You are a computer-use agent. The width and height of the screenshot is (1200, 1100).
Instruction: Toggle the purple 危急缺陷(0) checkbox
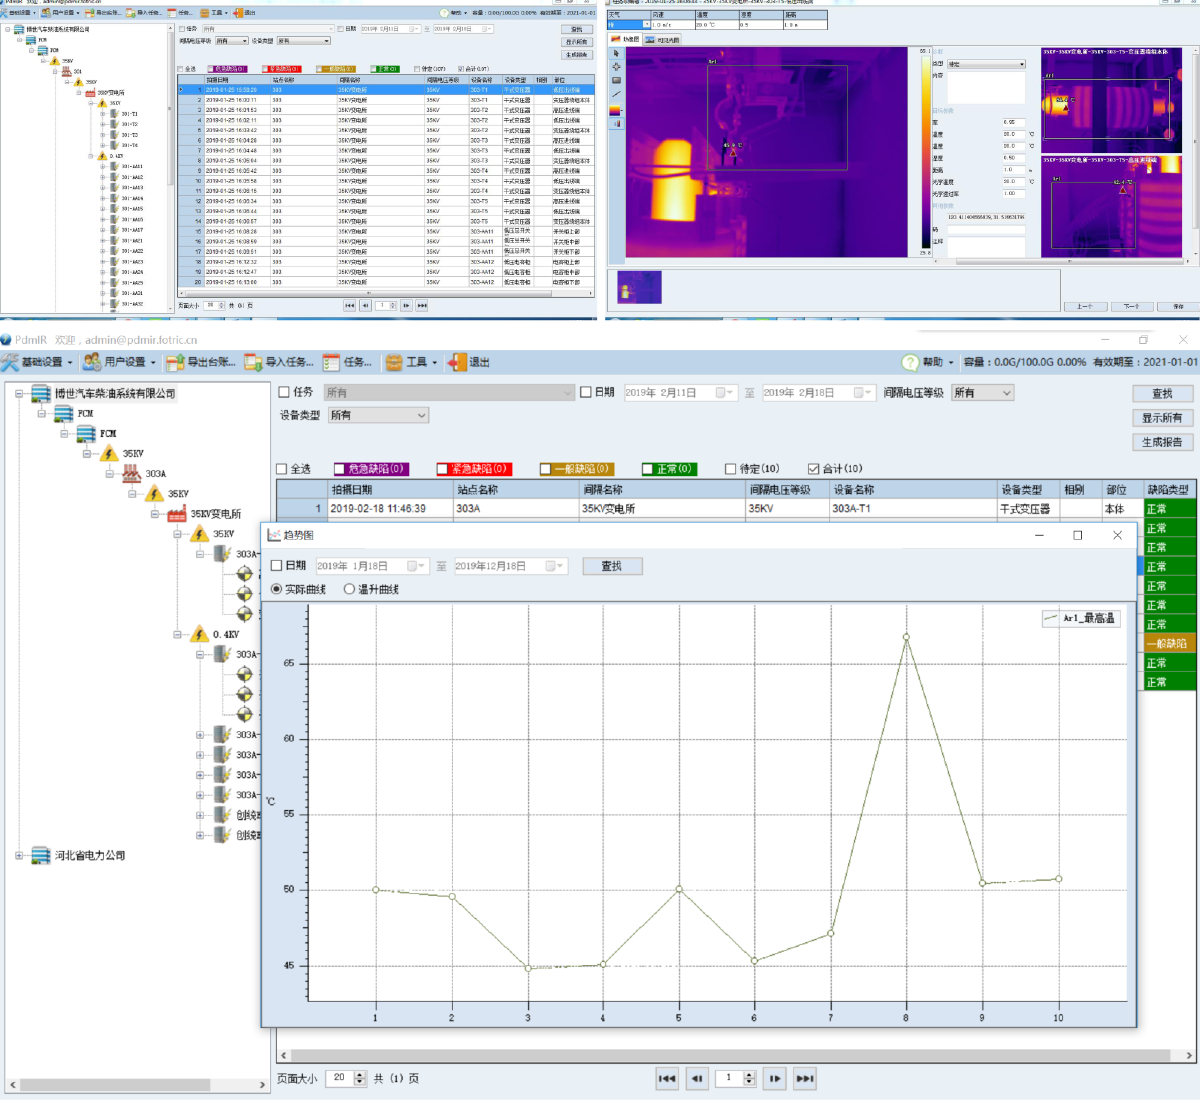tap(339, 469)
